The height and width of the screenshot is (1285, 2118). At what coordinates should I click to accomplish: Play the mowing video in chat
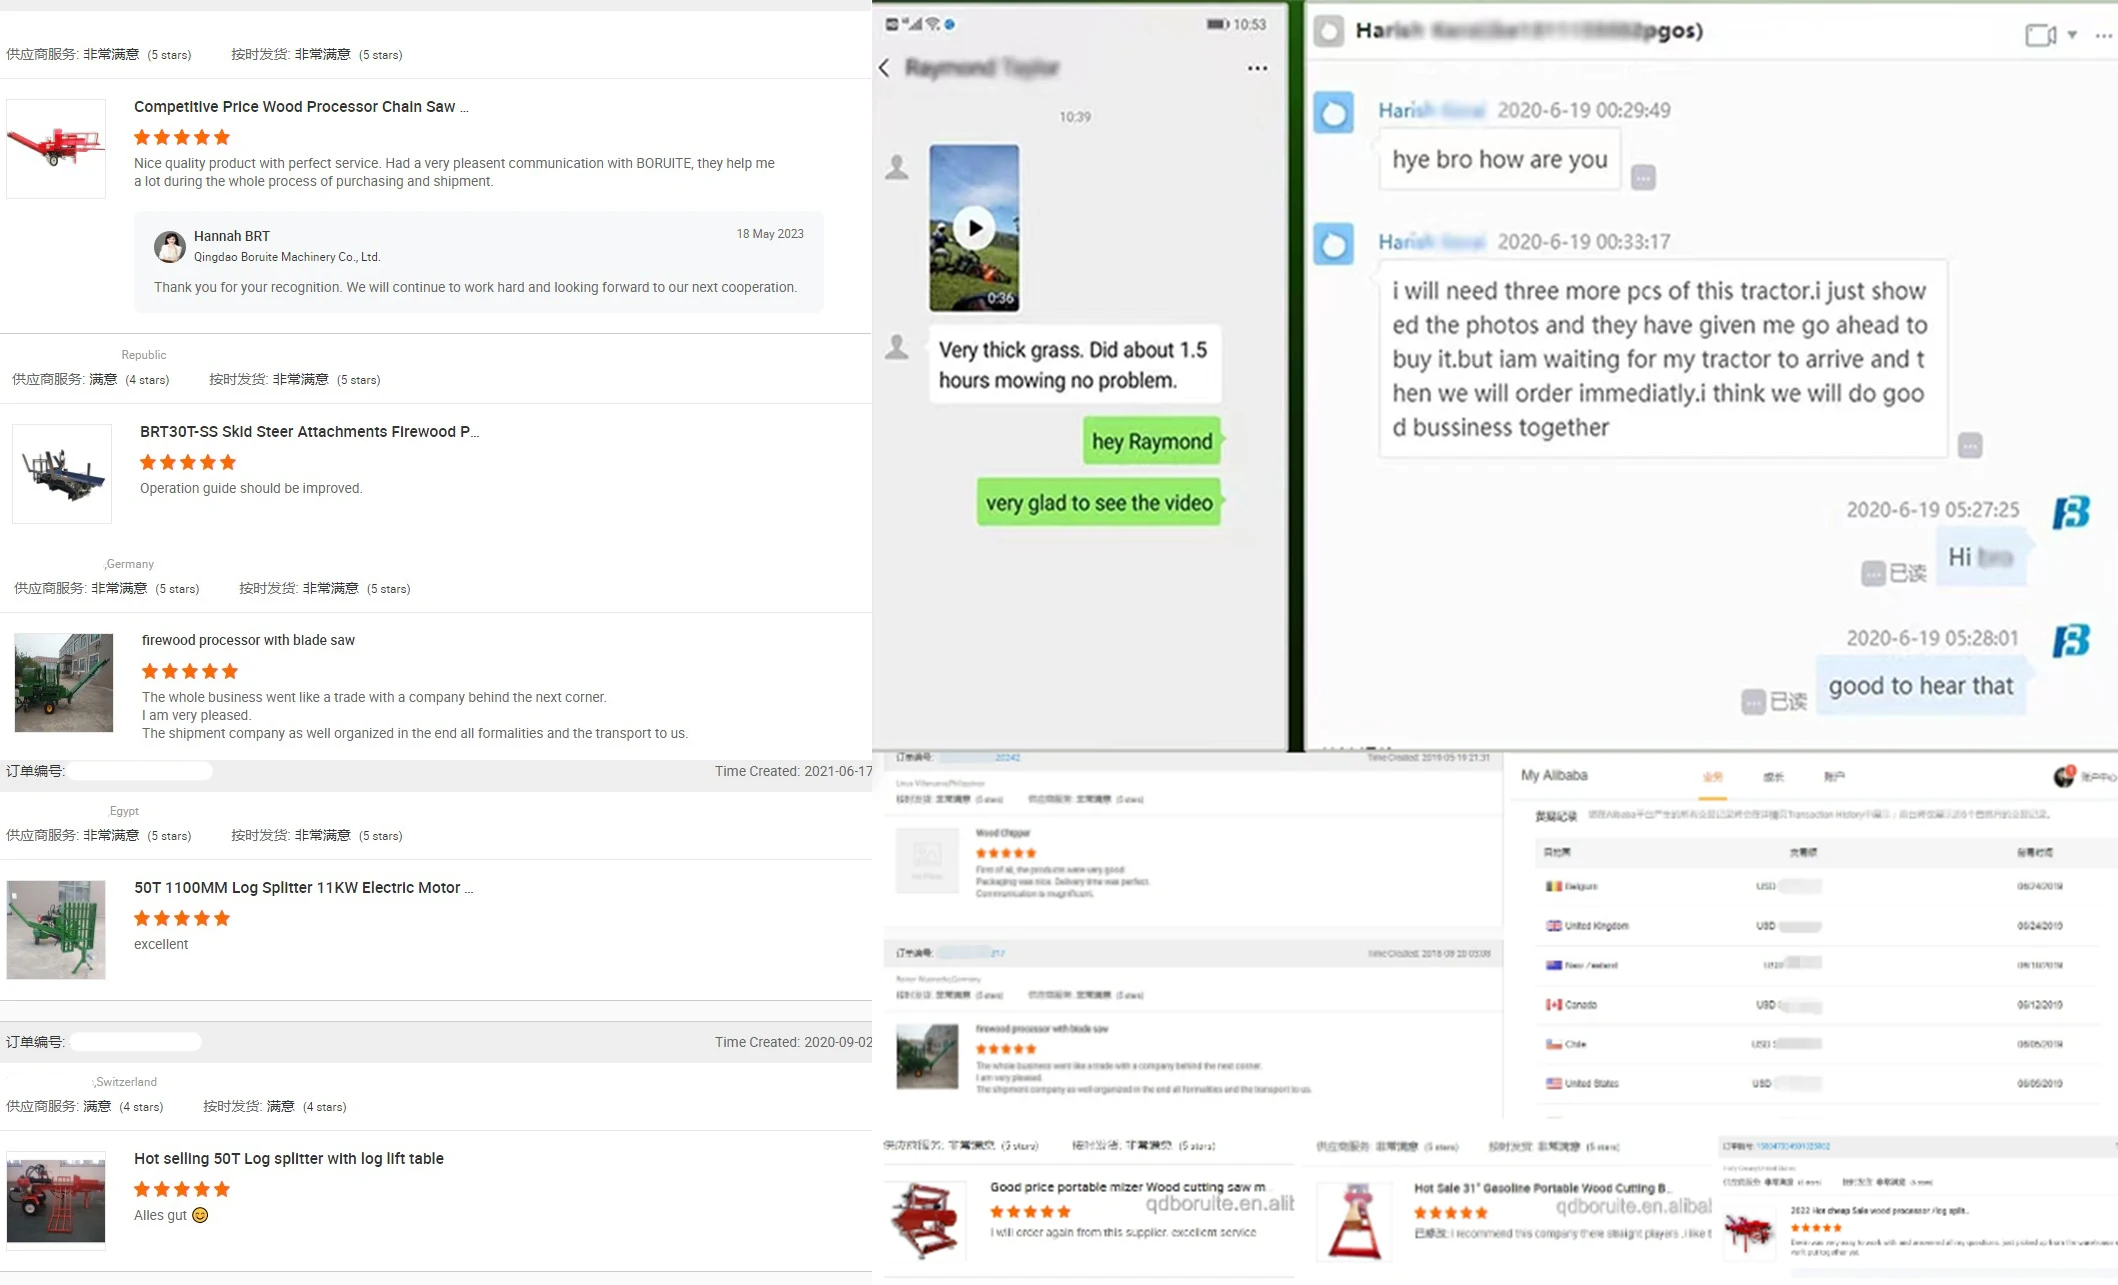click(974, 228)
